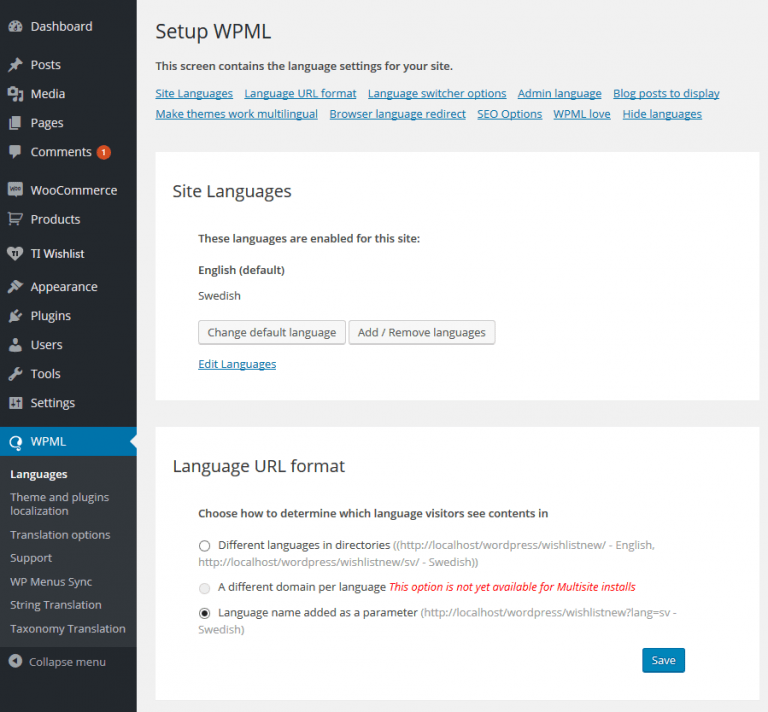Open Comments menu item
The width and height of the screenshot is (768, 712).
coord(61,152)
